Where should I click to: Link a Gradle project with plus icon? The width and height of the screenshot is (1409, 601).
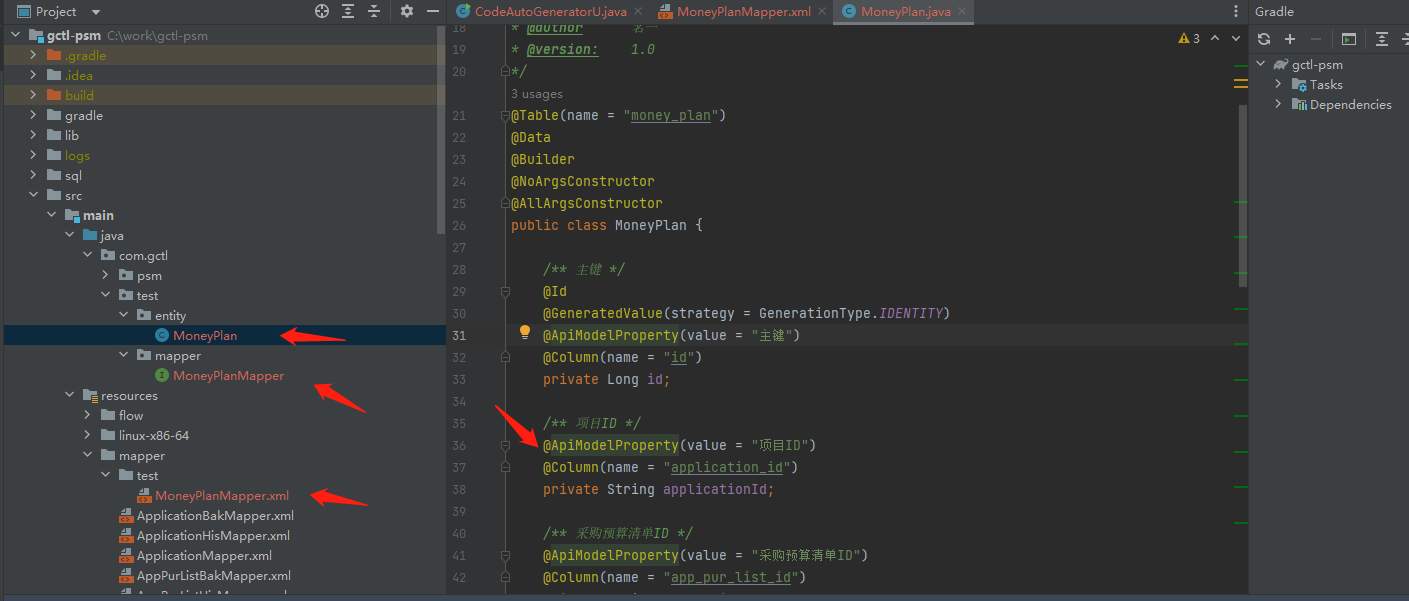click(1290, 39)
